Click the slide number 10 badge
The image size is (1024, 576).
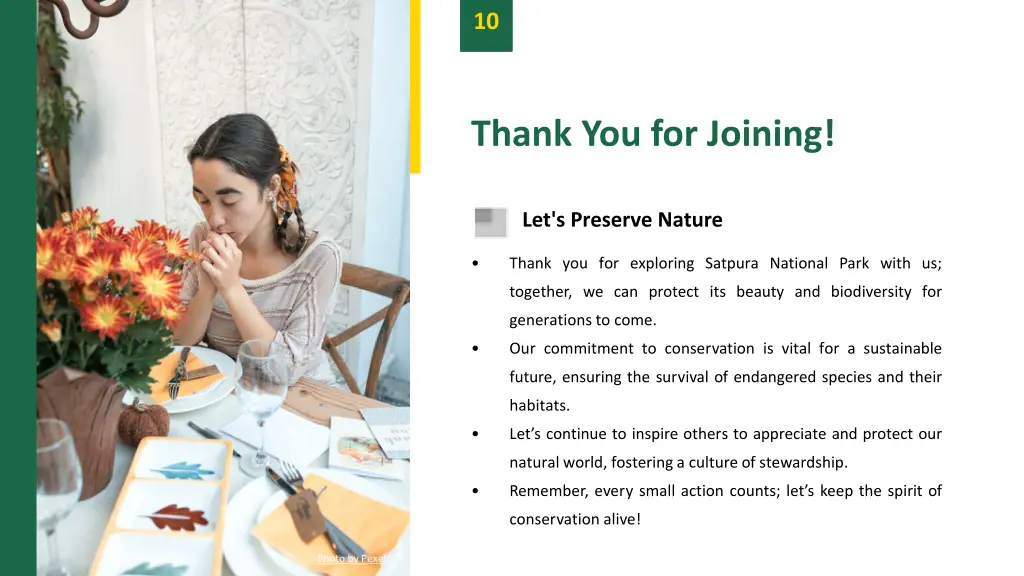pyautogui.click(x=486, y=25)
